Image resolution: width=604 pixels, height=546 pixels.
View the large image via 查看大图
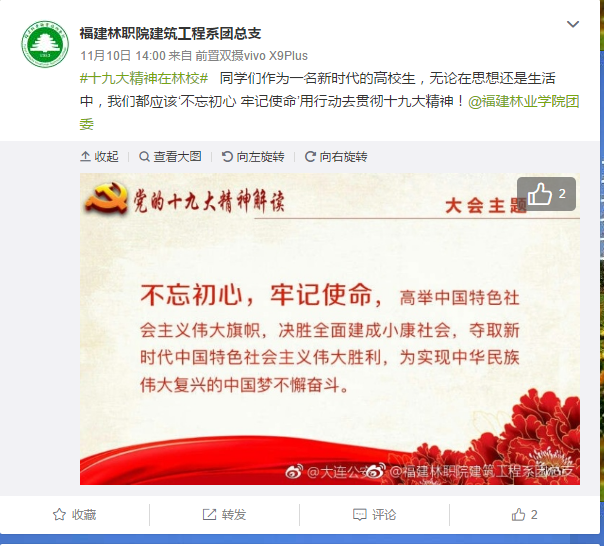click(170, 156)
